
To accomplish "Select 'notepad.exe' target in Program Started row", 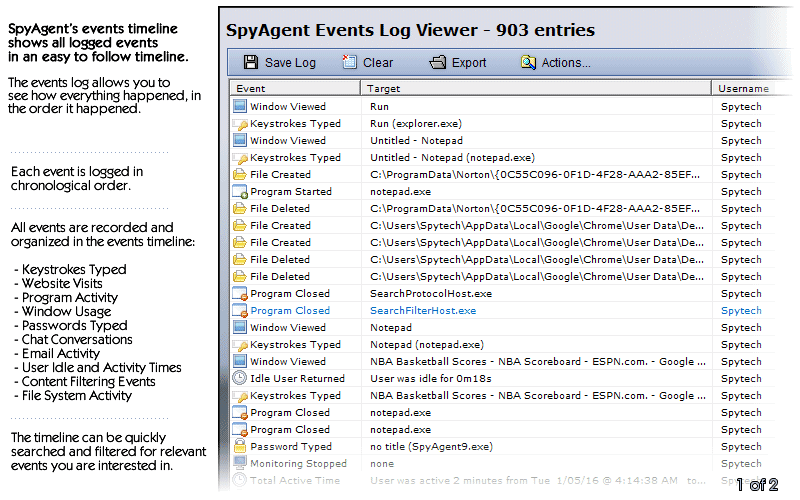I will (400, 192).
